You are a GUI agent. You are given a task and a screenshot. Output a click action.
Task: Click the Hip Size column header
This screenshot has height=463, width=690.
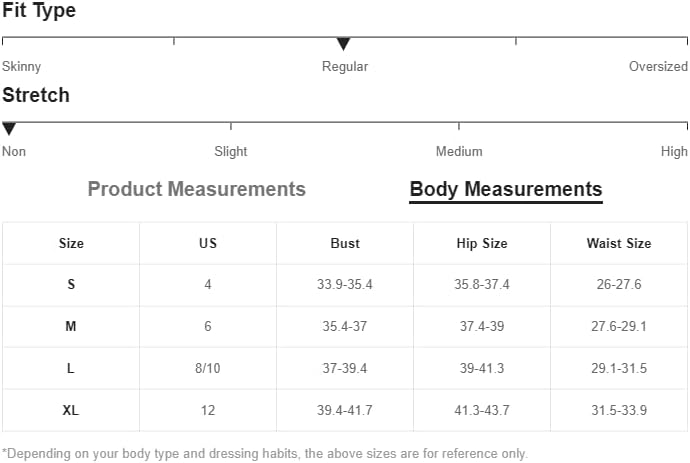[x=482, y=243]
